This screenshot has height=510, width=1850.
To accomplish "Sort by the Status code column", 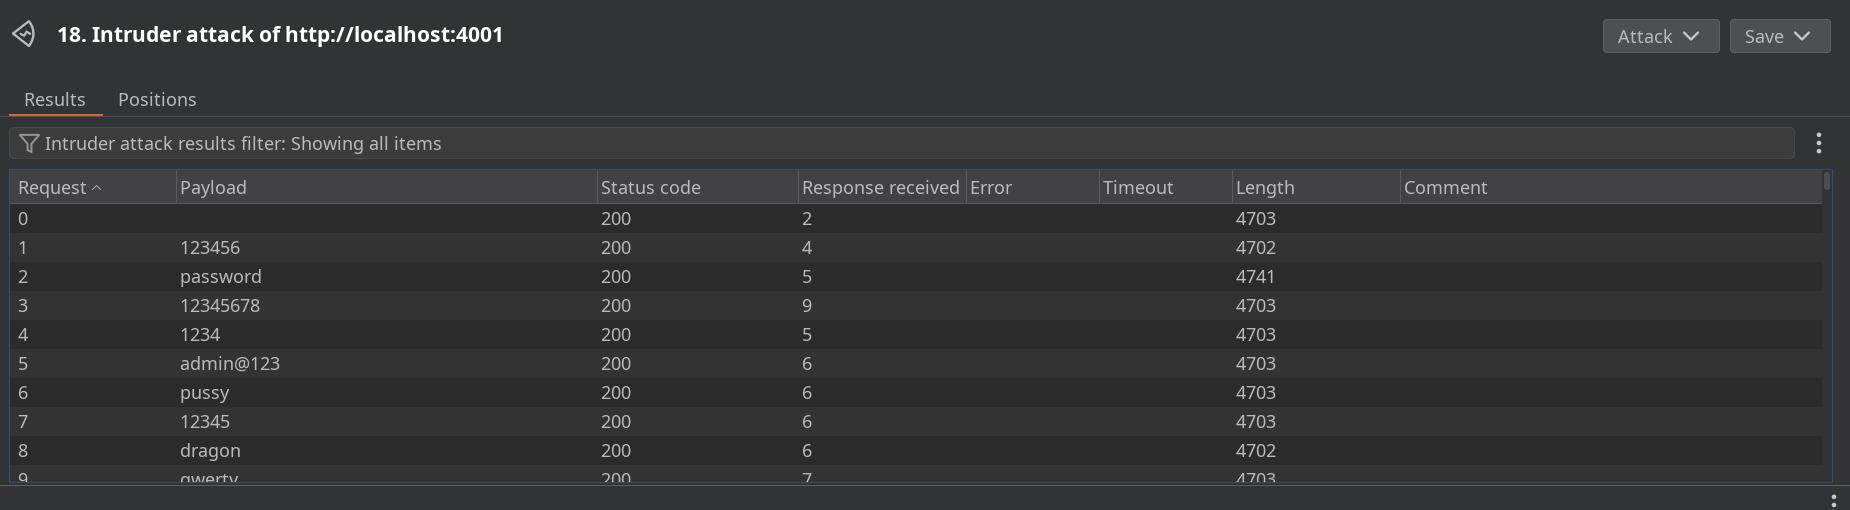I will click(696, 188).
